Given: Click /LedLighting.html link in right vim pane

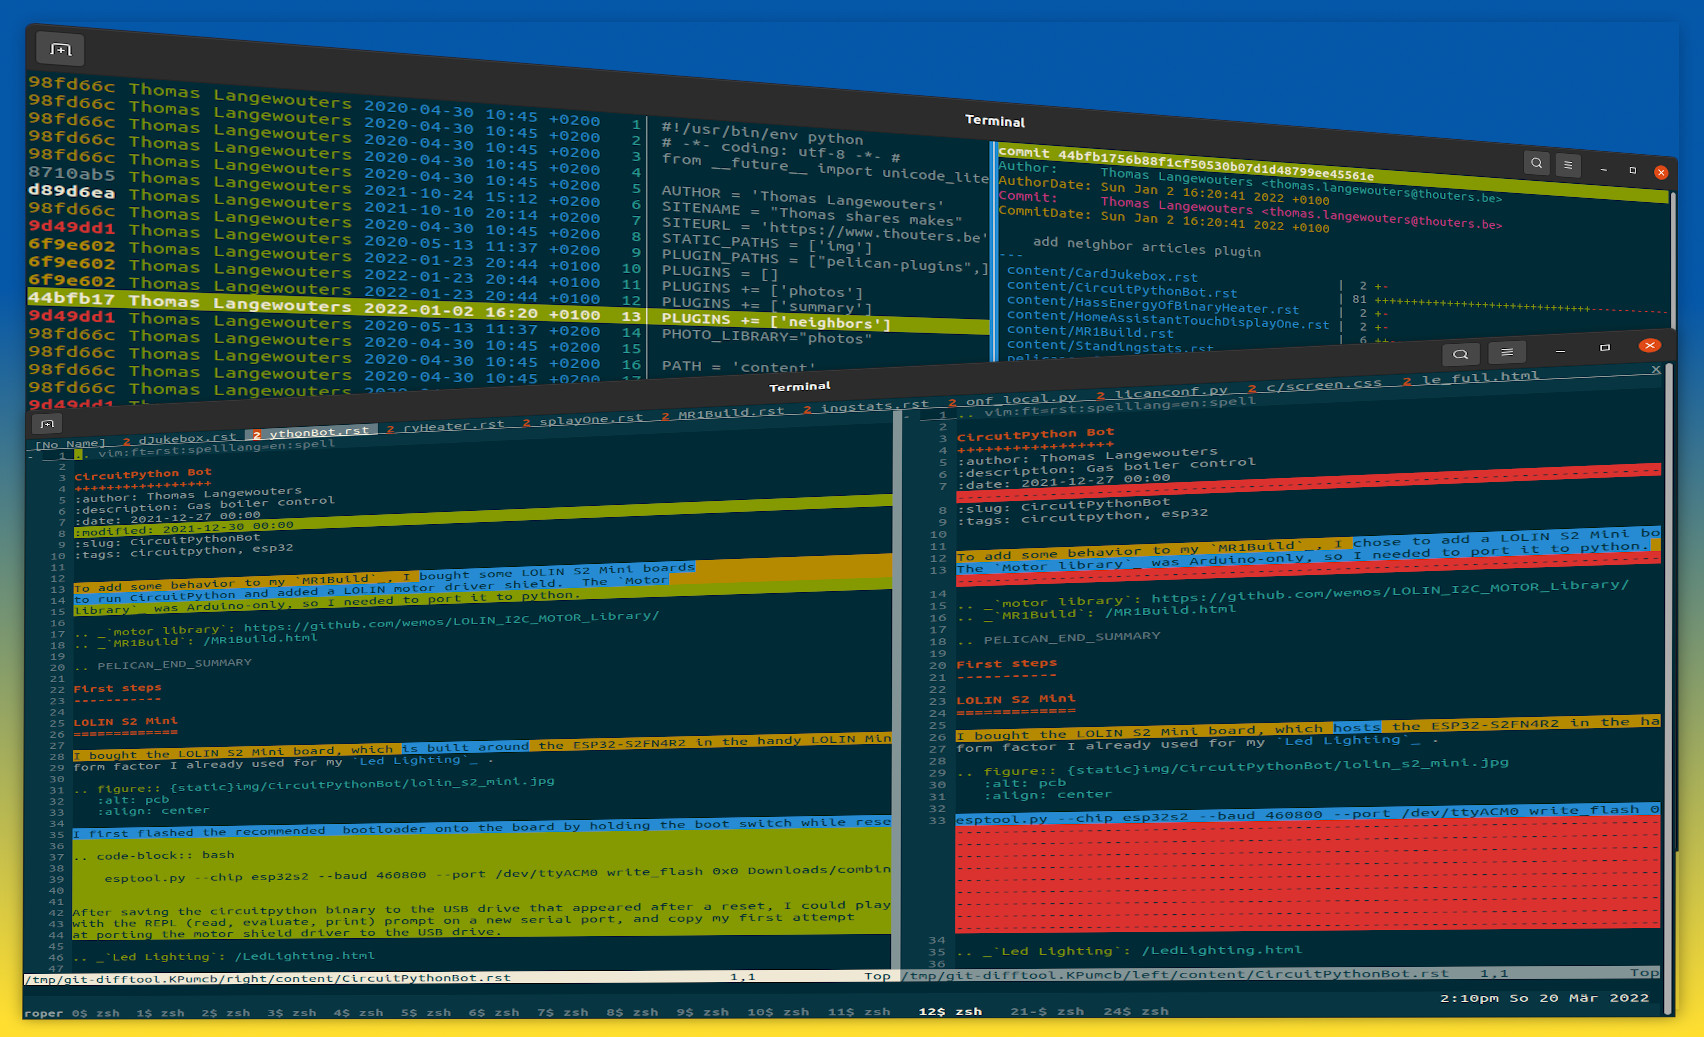Looking at the screenshot, I should coord(1221,950).
